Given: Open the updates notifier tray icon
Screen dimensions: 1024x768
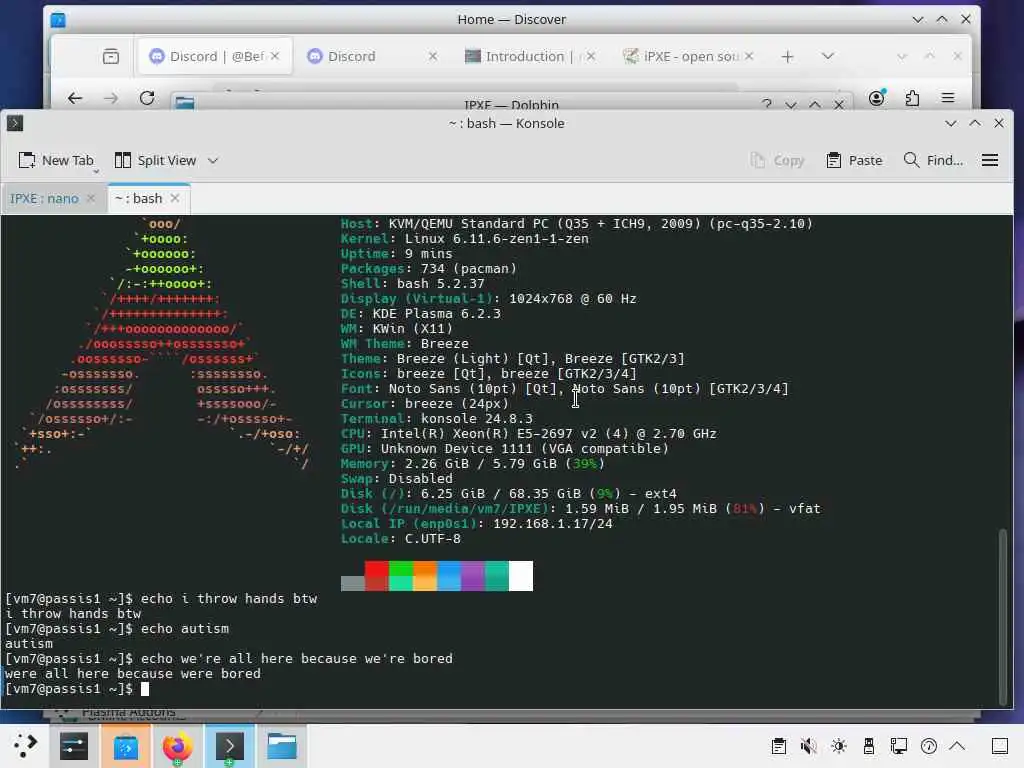Looking at the screenshot, I should [x=929, y=746].
